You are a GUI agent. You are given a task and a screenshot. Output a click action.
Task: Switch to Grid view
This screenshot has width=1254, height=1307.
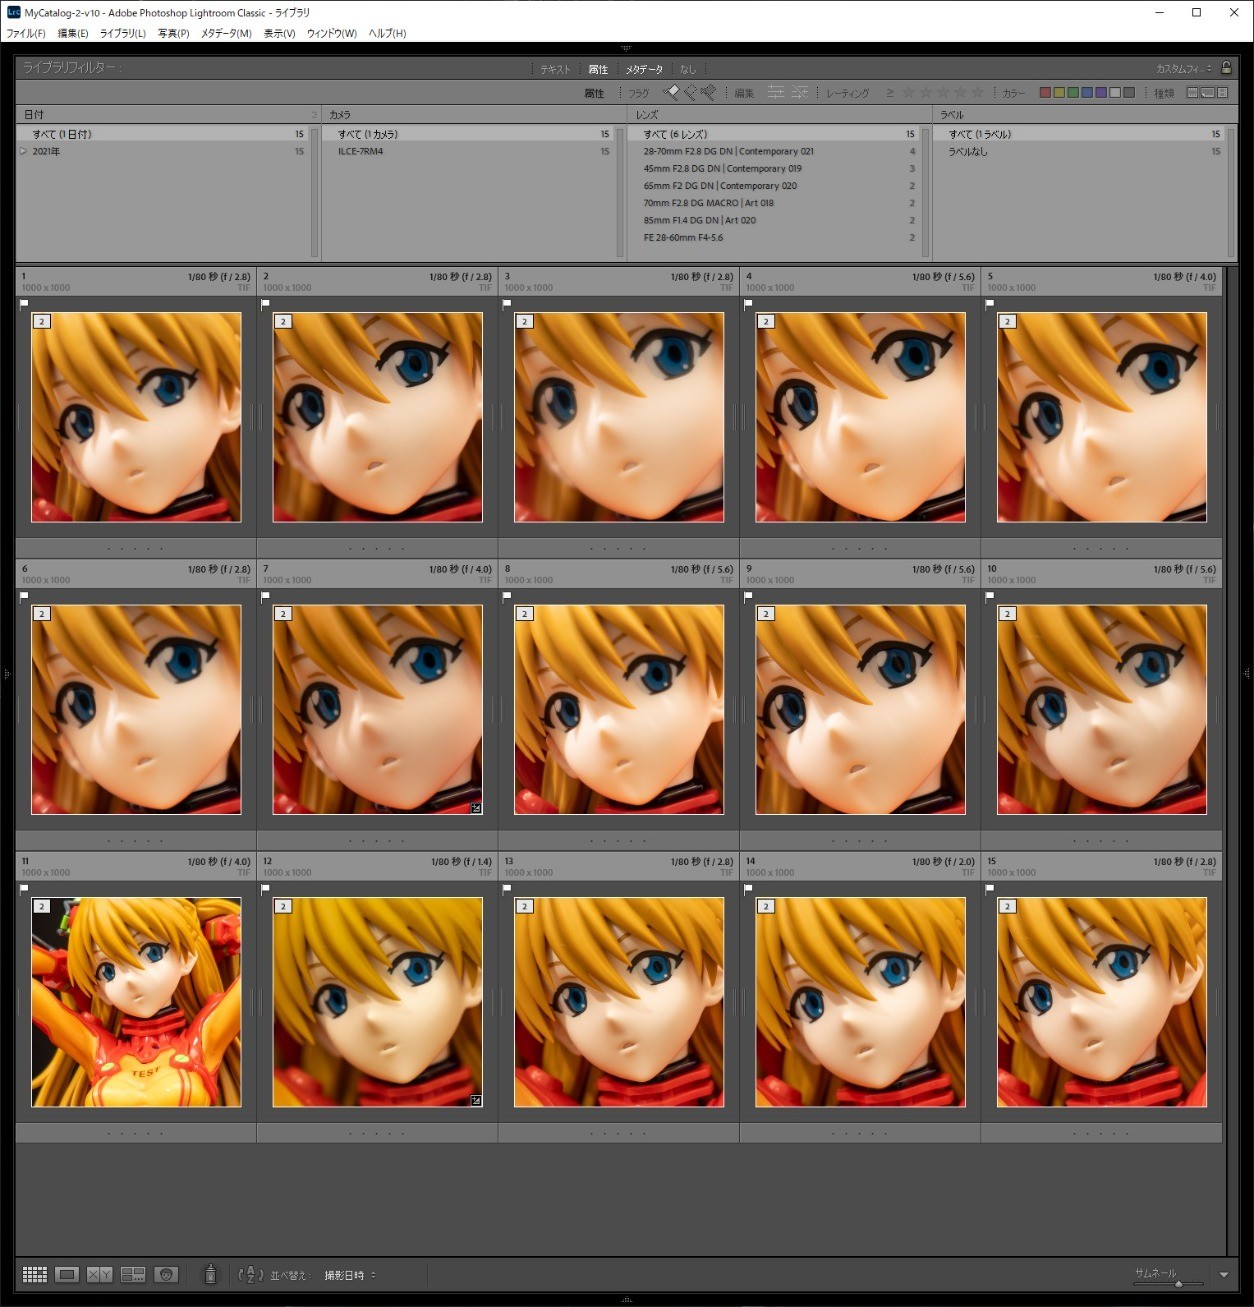point(35,1274)
